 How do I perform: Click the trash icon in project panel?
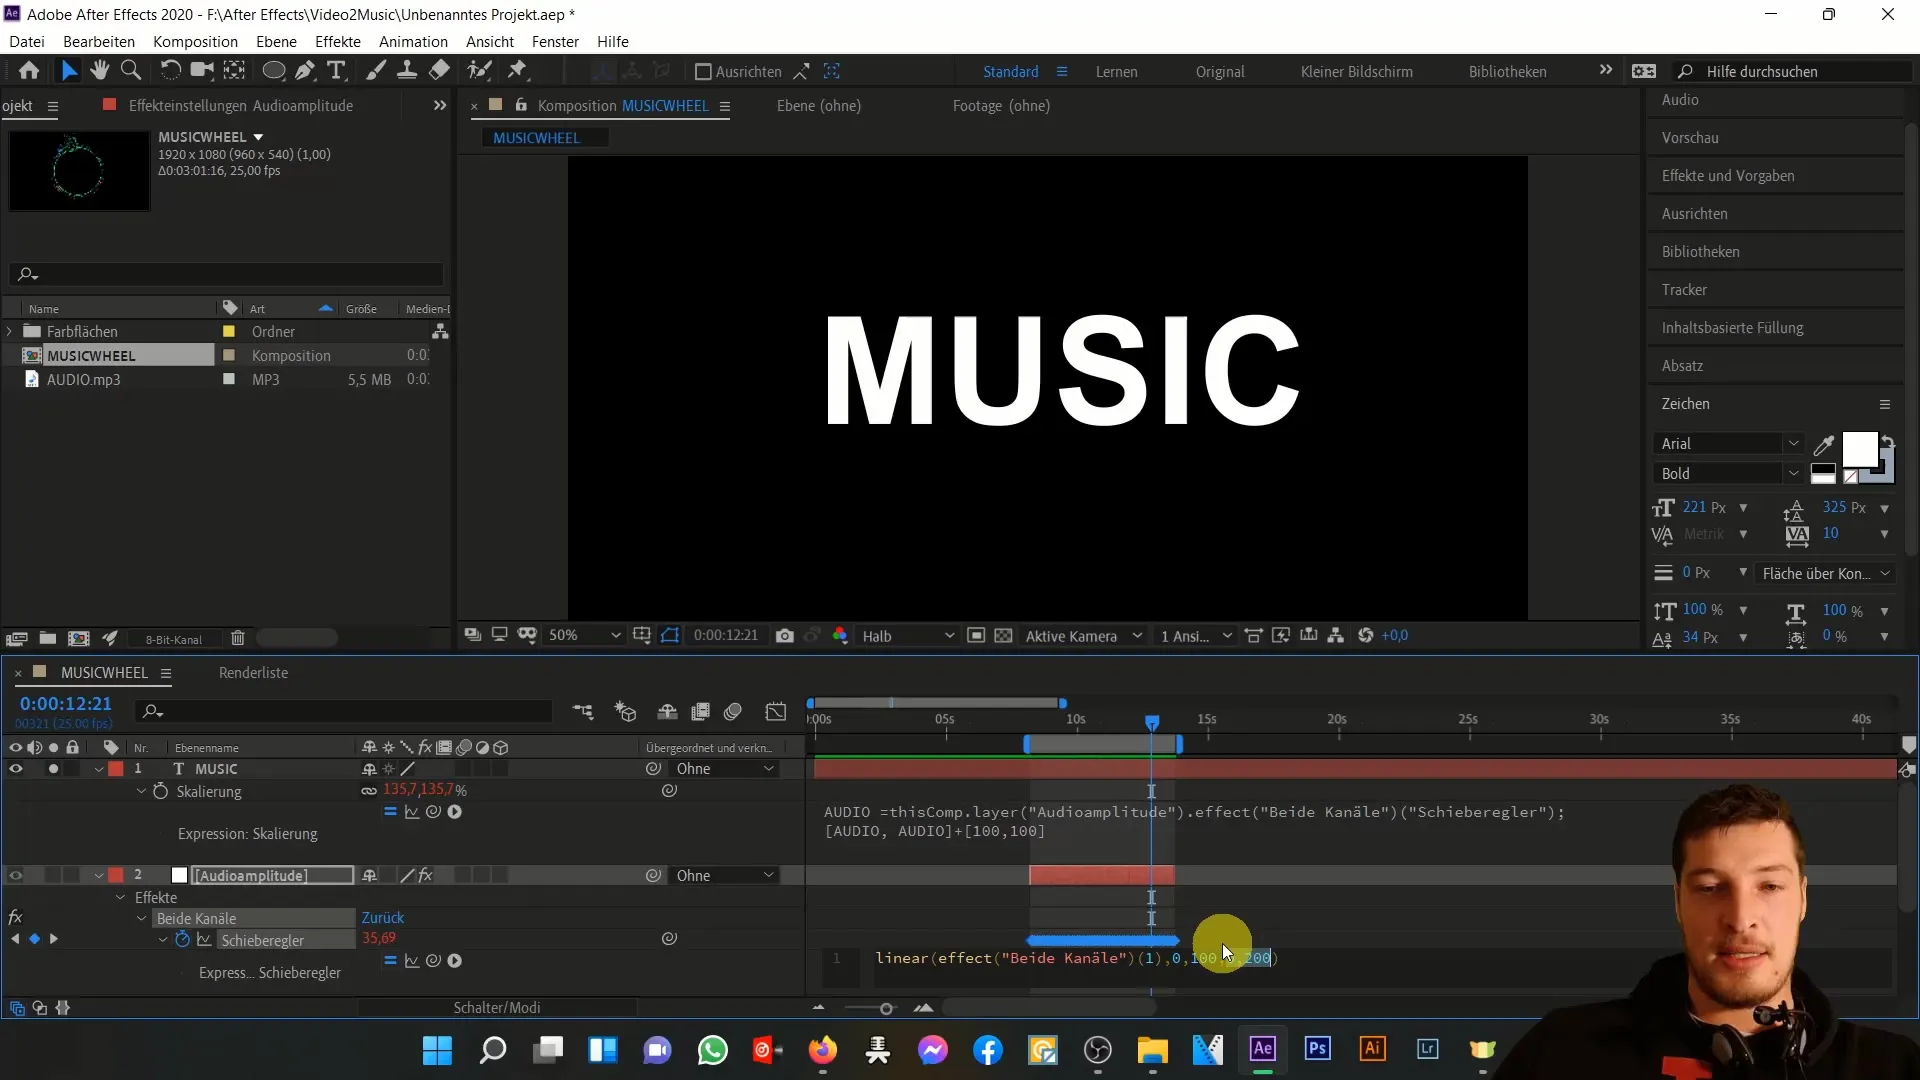(x=238, y=638)
